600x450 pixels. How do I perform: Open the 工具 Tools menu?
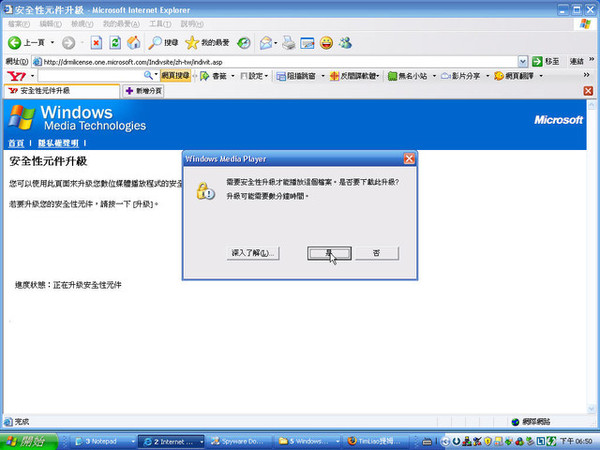(160, 24)
